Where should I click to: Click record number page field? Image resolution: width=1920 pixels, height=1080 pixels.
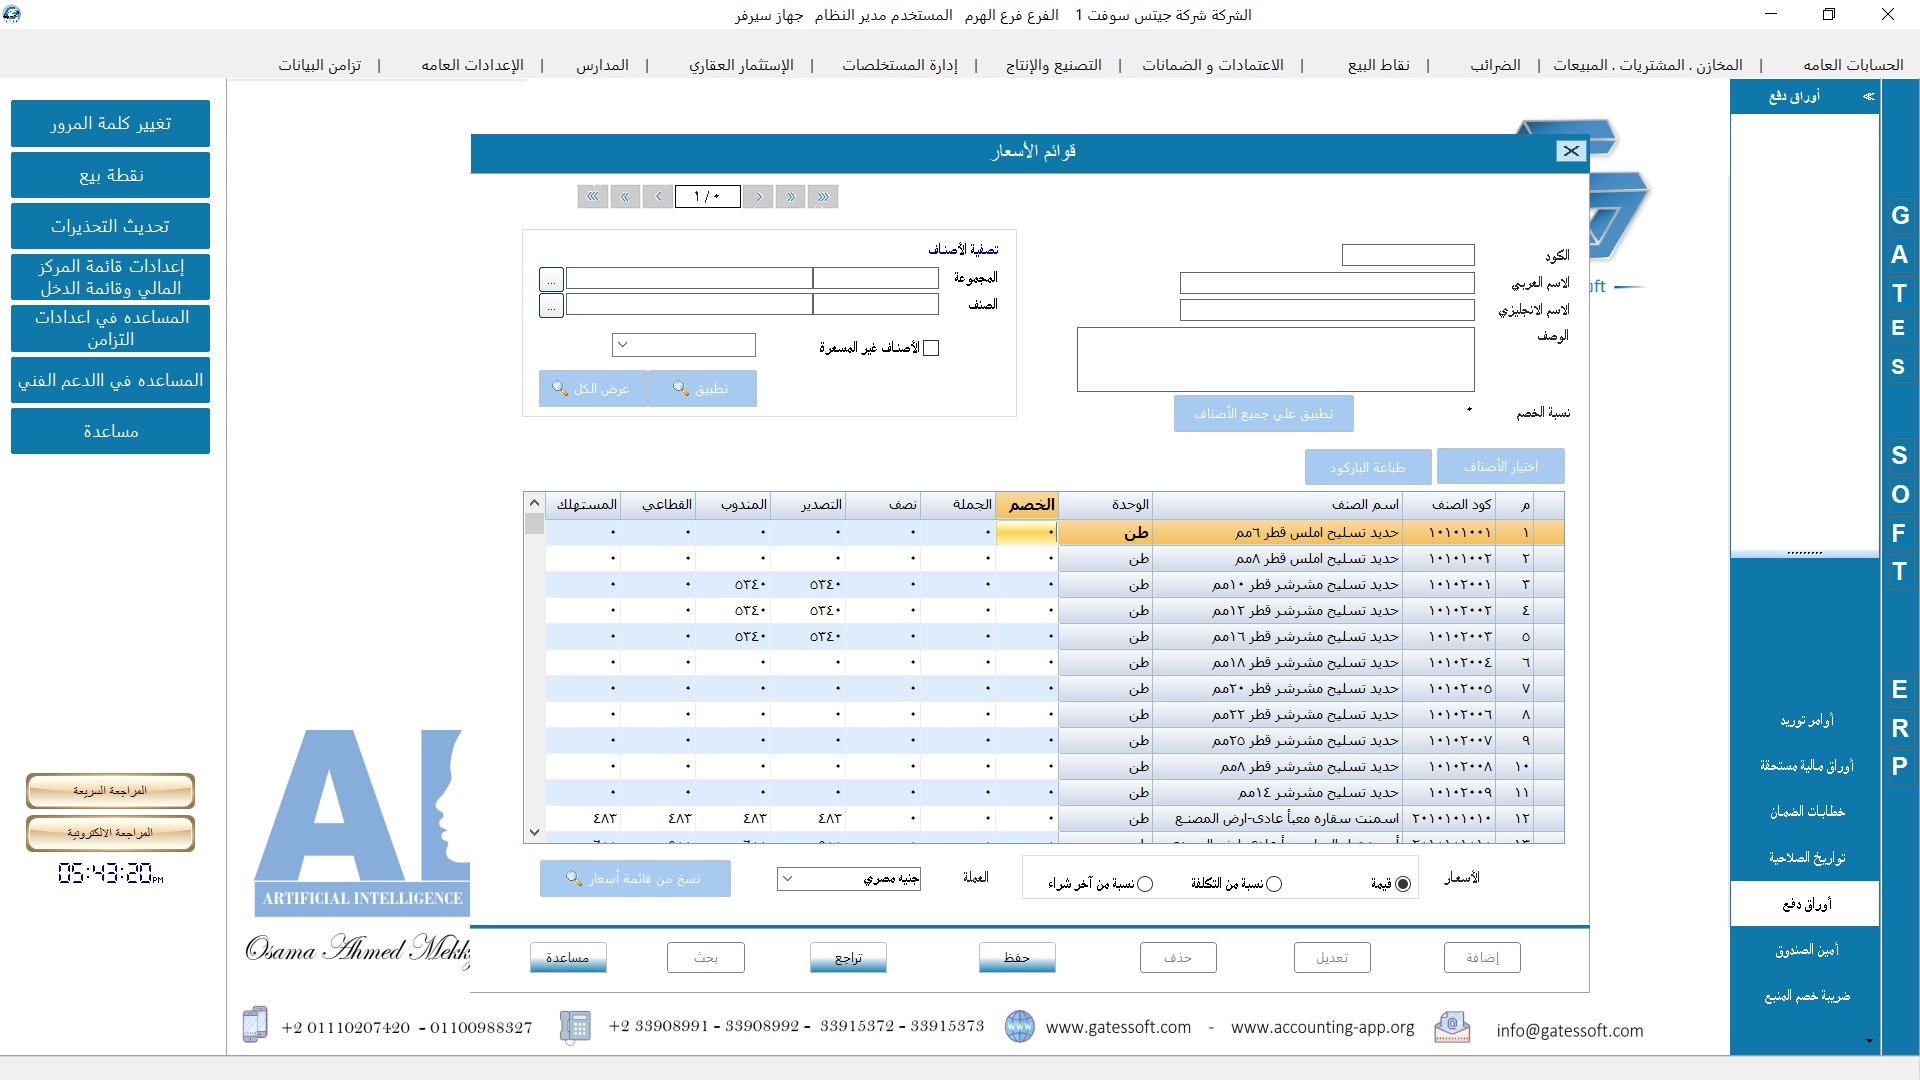(x=707, y=197)
